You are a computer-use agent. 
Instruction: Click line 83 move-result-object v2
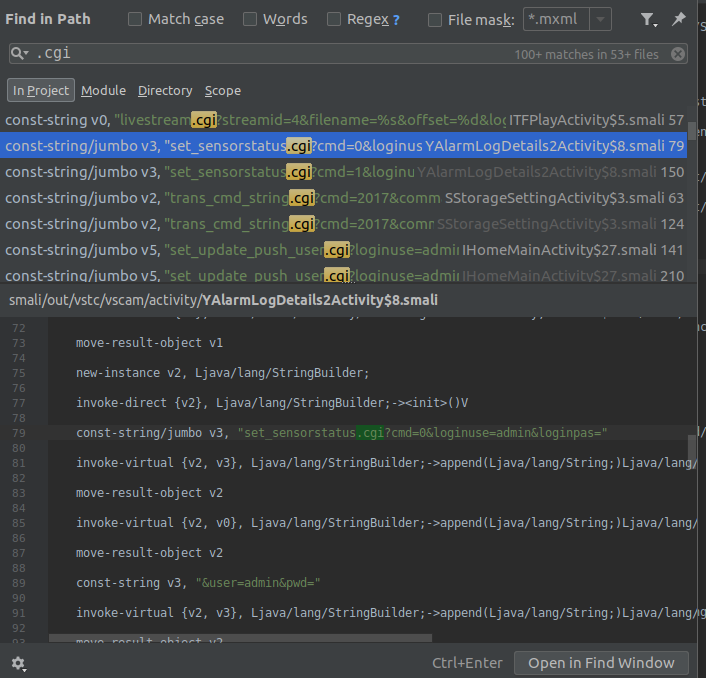pyautogui.click(x=149, y=493)
